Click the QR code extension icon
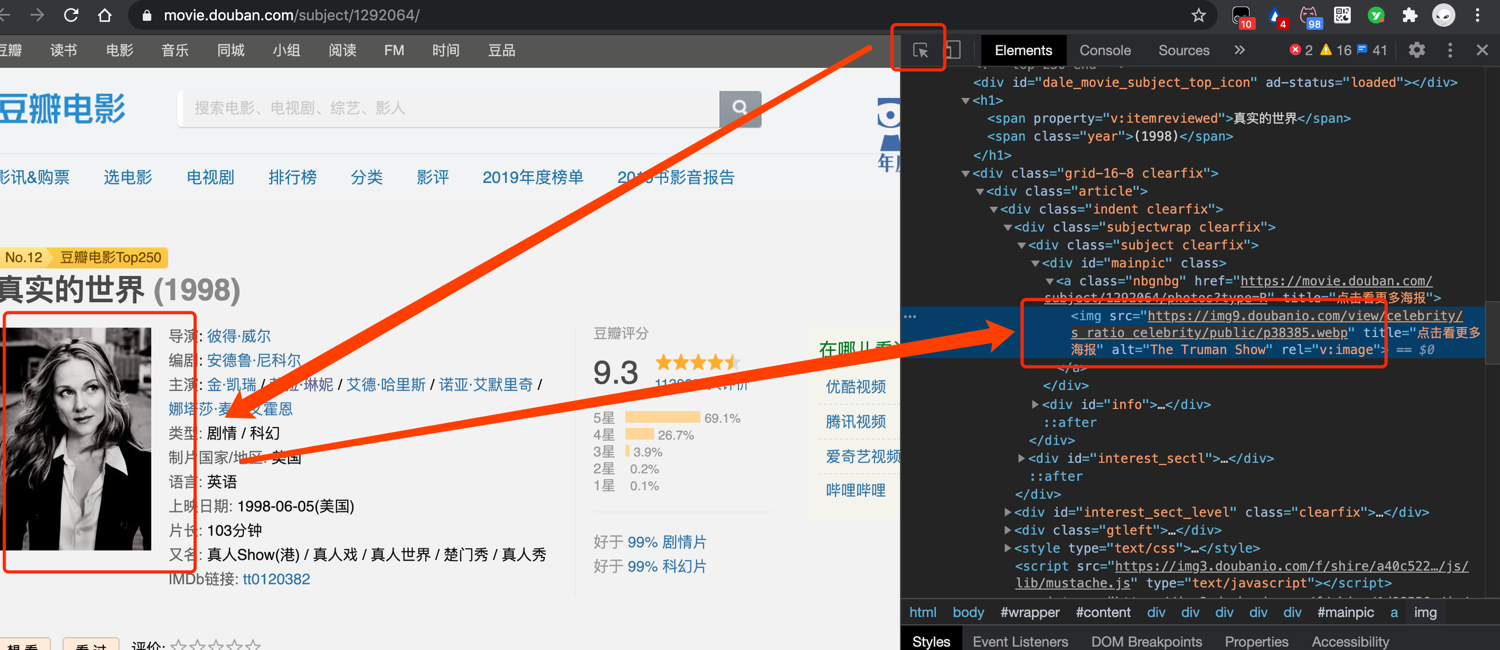1500x650 pixels. [1342, 15]
